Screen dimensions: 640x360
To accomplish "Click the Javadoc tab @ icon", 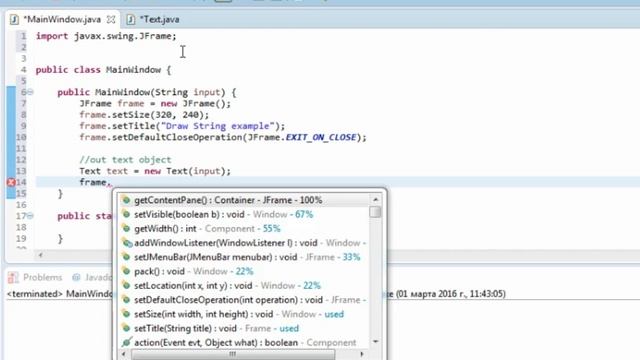I will 76,278.
